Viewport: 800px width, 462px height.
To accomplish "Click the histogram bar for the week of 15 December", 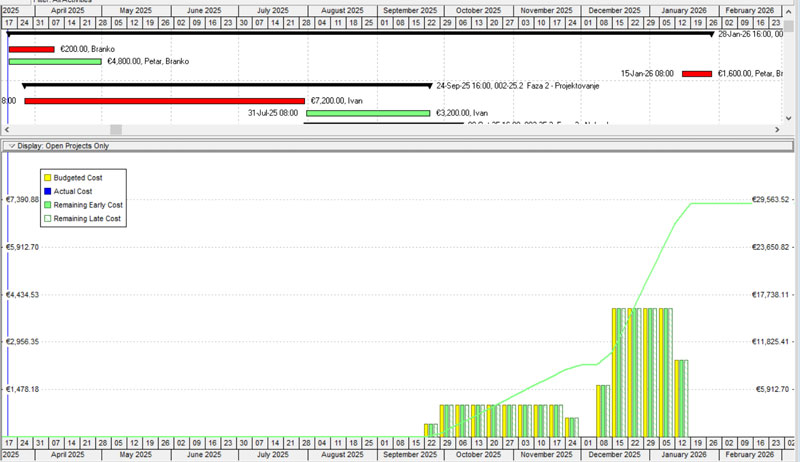I will (619, 372).
